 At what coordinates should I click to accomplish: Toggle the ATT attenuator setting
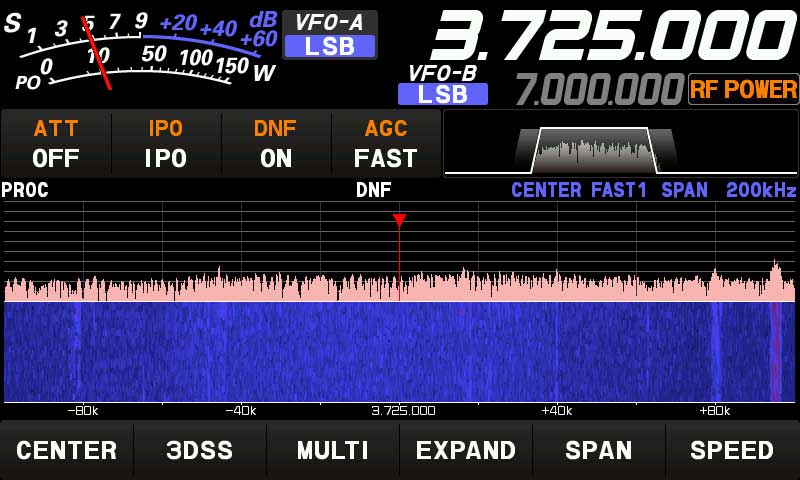click(x=56, y=144)
